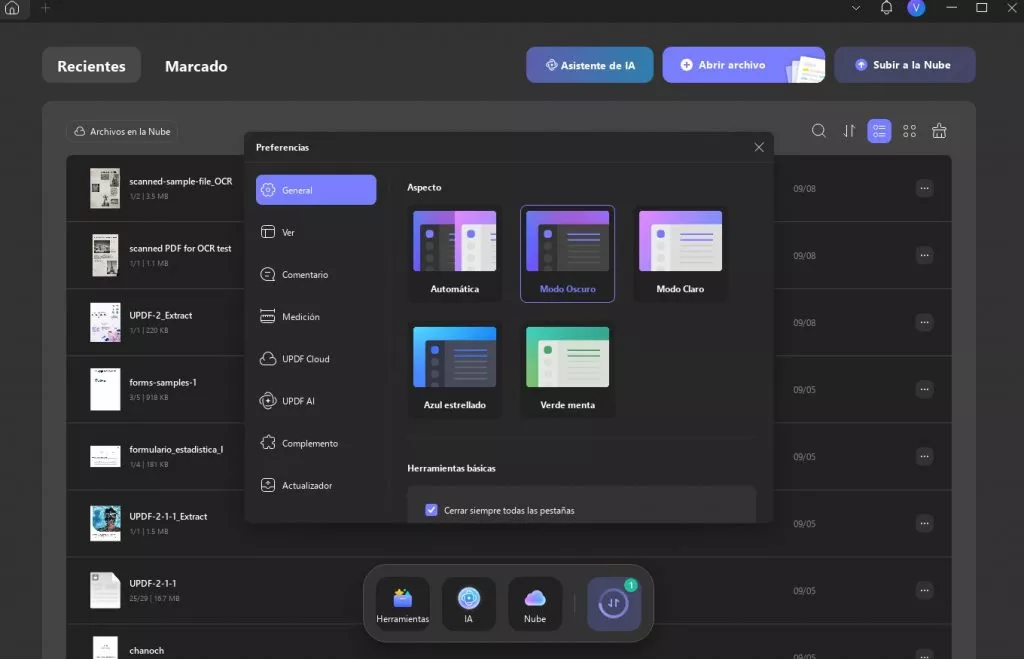Open notifications bell icon
Viewport: 1024px width, 659px height.
[886, 8]
